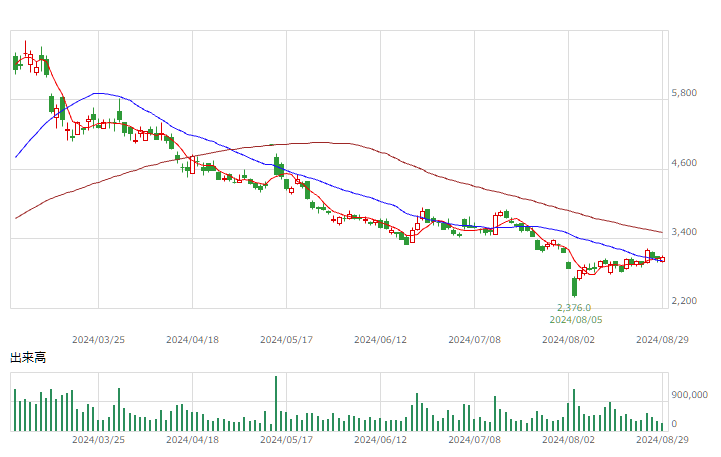Select the 2,376.0 low price annotation
This screenshot has height=457, width=721.
[x=574, y=308]
